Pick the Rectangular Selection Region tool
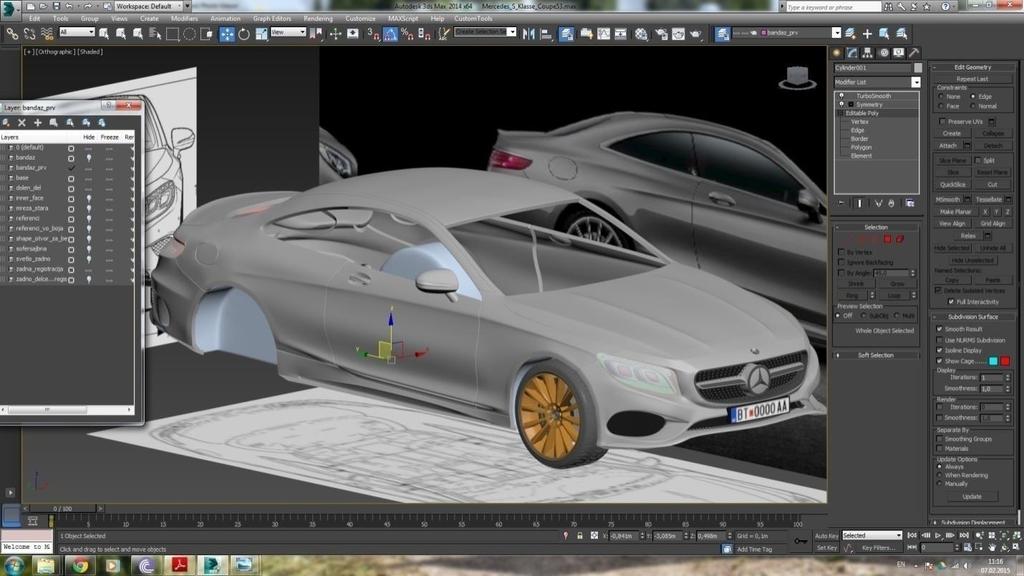Viewport: 1024px width, 576px height. 172,33
